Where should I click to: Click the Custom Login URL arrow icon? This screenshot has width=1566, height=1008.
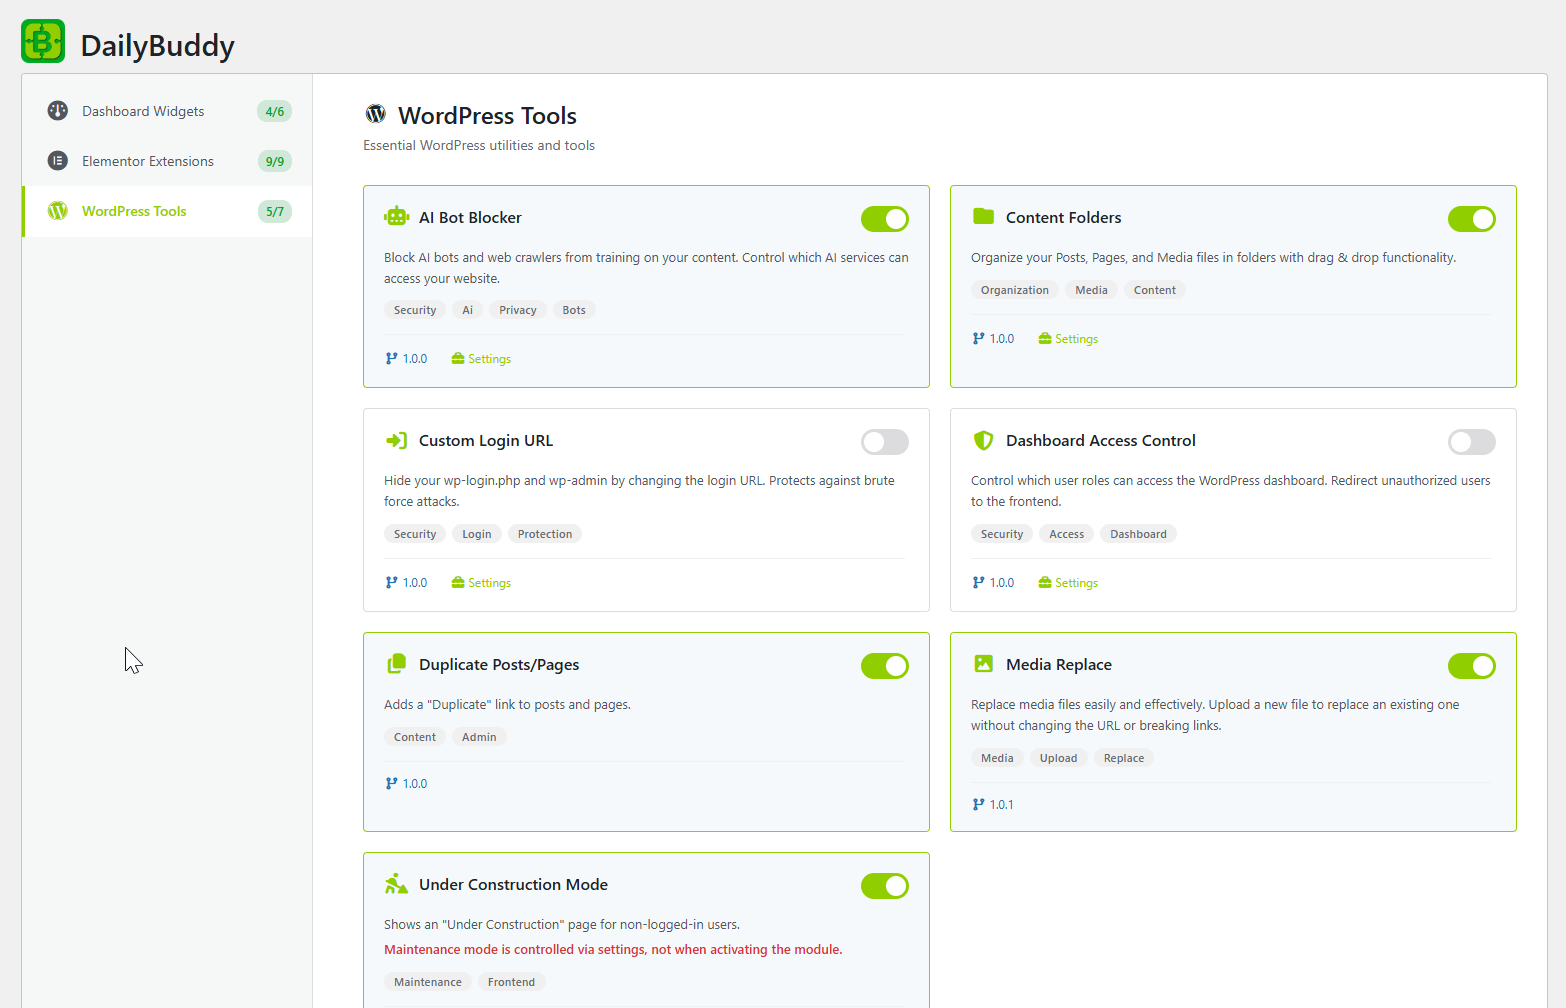click(396, 440)
